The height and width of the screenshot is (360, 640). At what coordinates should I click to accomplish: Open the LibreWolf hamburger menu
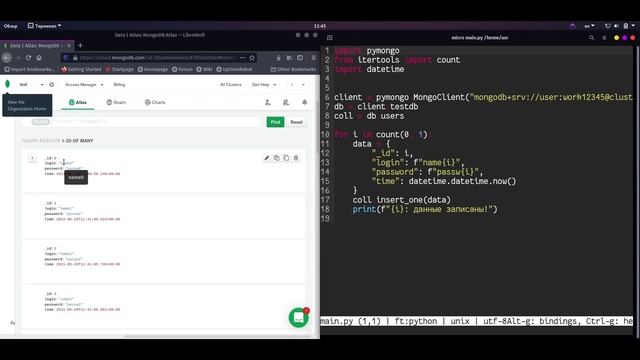pyautogui.click(x=313, y=58)
